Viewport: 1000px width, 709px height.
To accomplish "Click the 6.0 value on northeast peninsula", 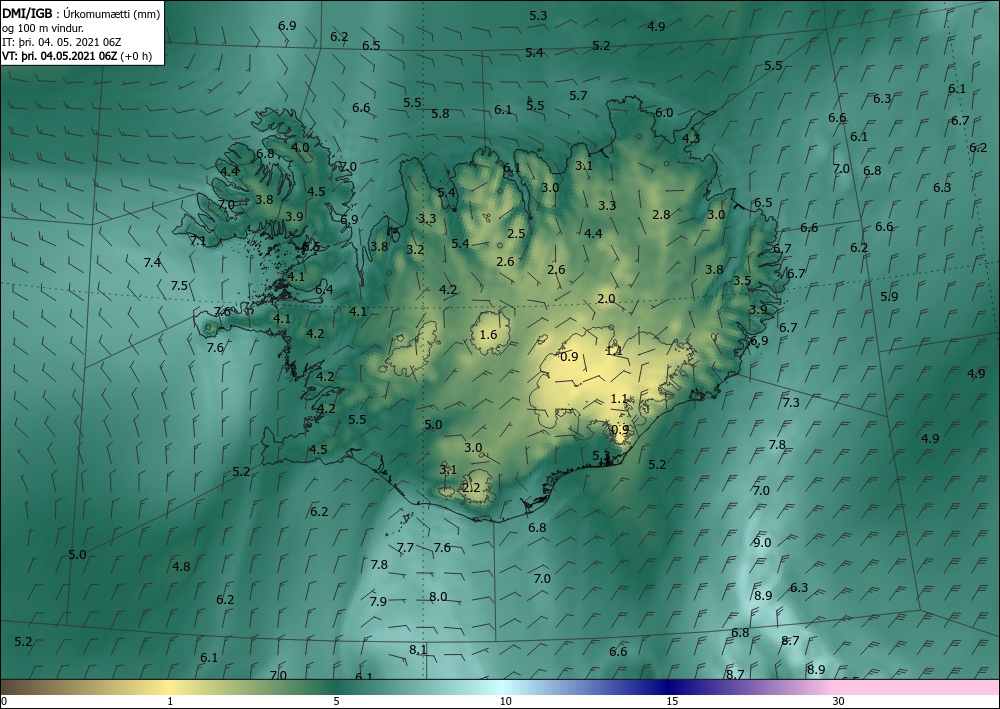I will (664, 112).
